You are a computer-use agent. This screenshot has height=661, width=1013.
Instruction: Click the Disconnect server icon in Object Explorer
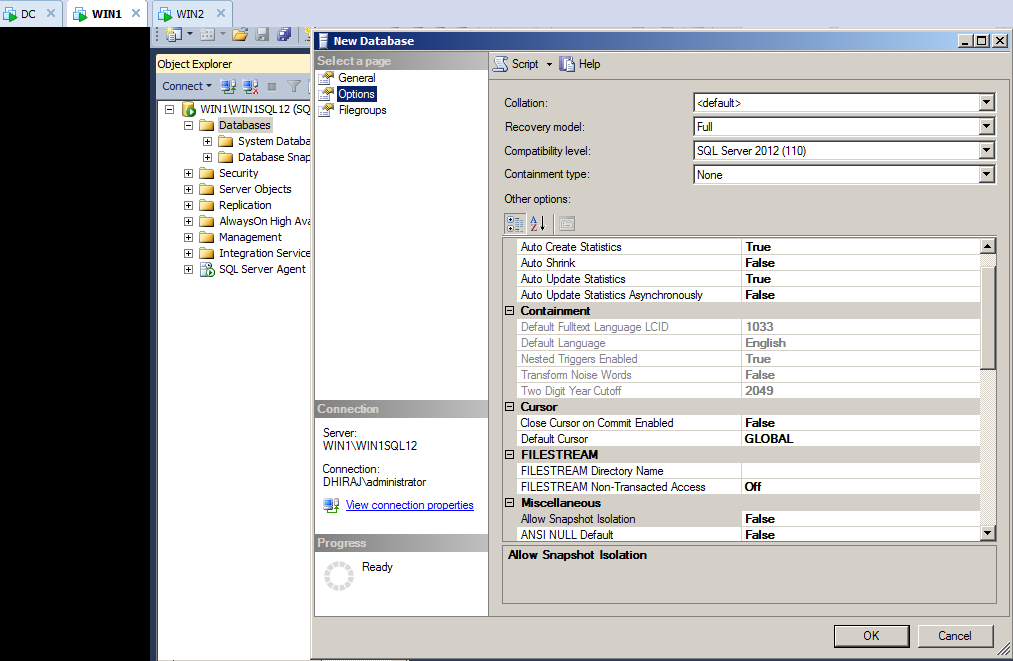tap(249, 85)
